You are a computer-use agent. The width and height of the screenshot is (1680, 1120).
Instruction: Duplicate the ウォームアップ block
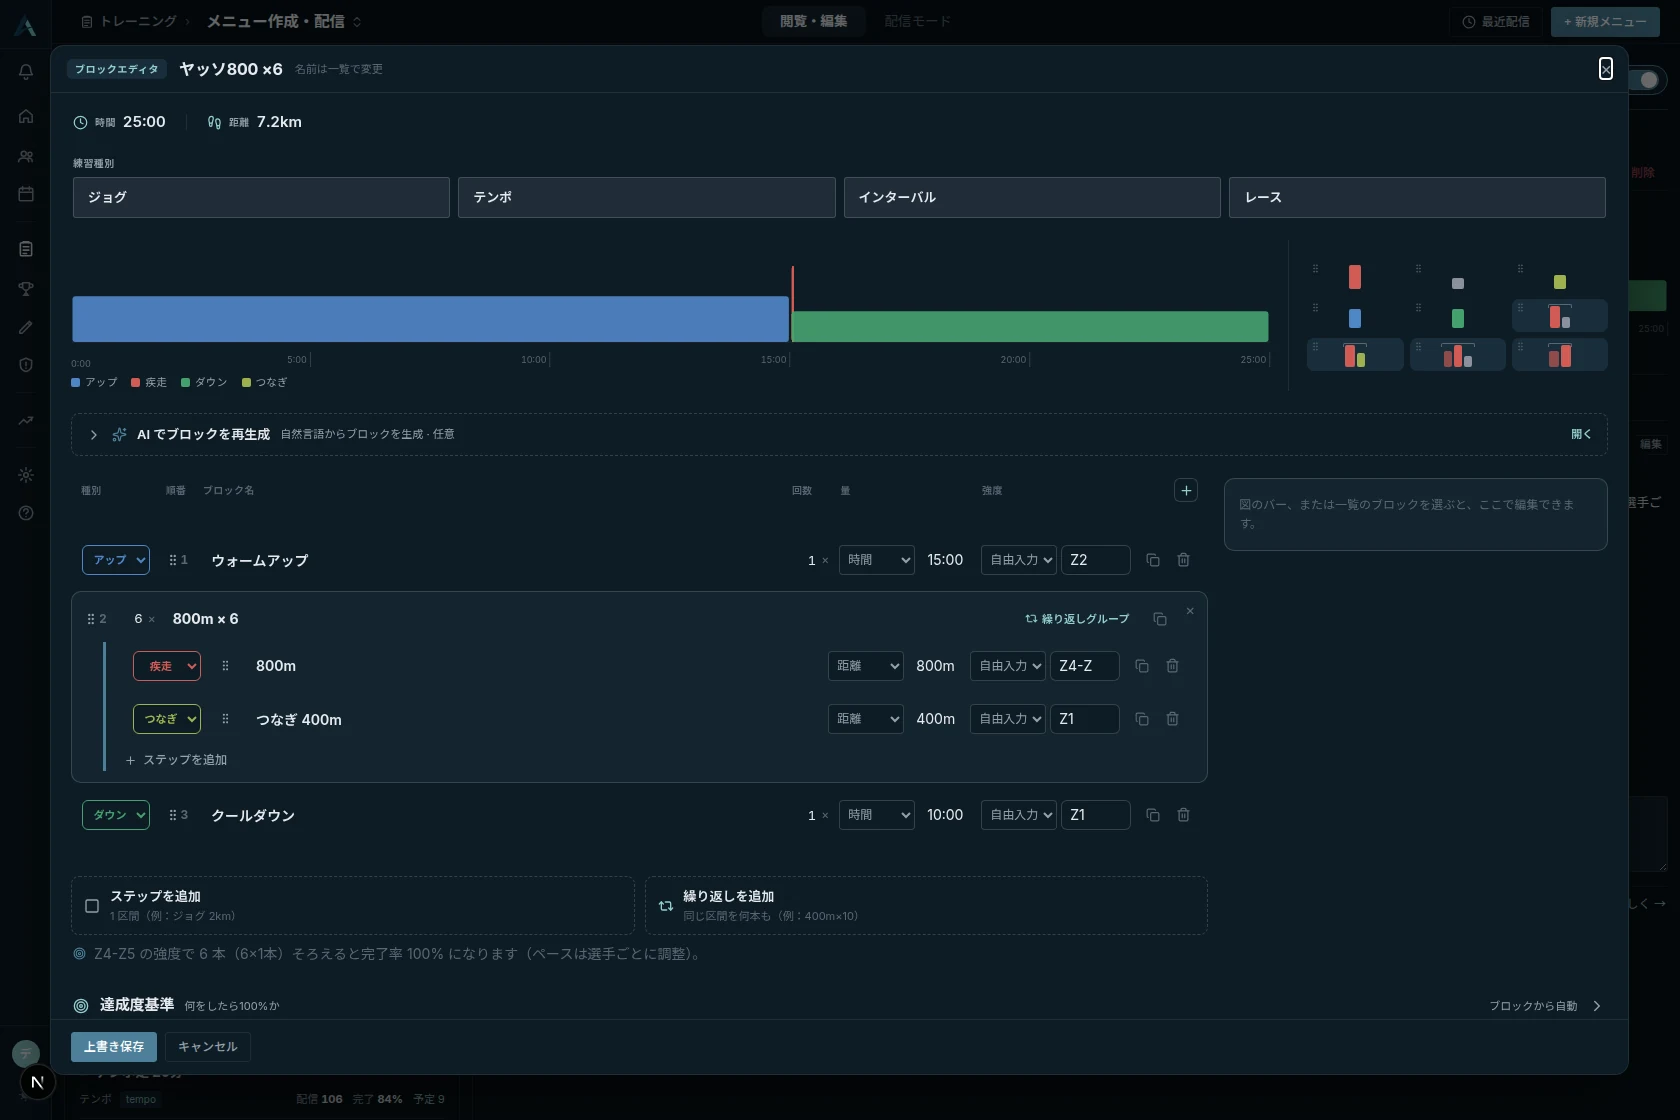pos(1153,560)
